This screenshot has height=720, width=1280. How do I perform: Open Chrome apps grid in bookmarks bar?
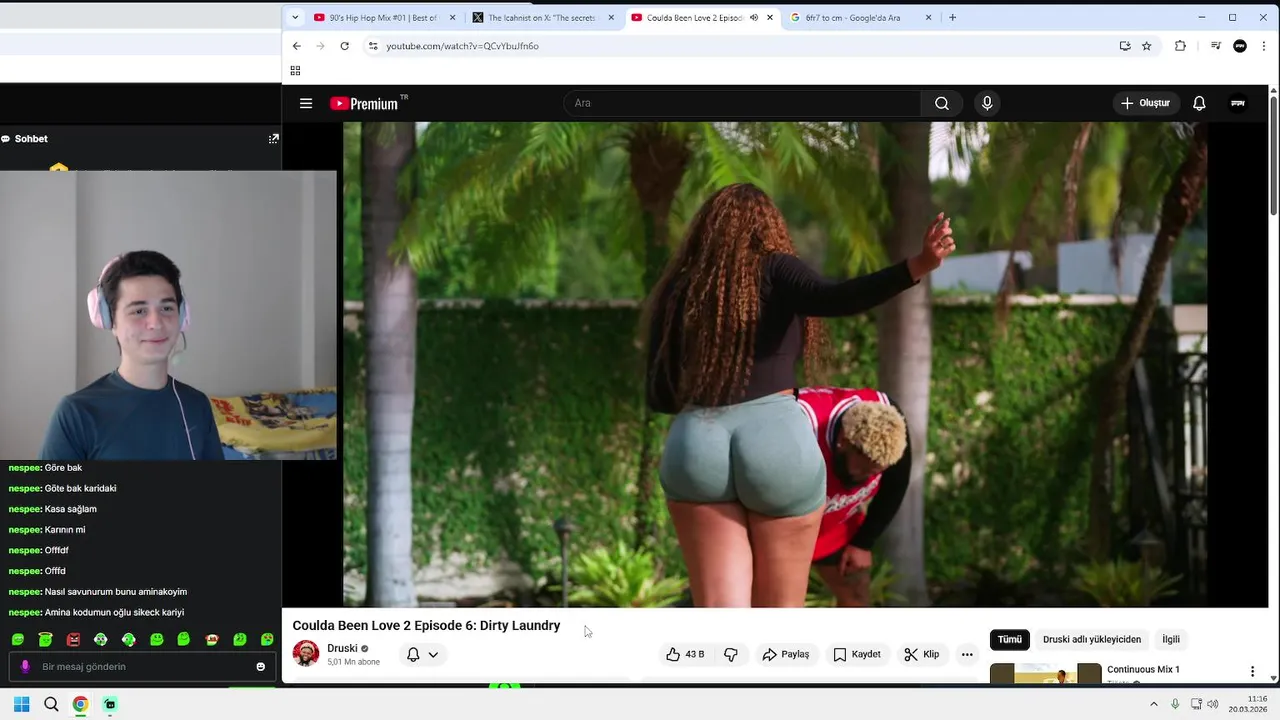pyautogui.click(x=295, y=70)
